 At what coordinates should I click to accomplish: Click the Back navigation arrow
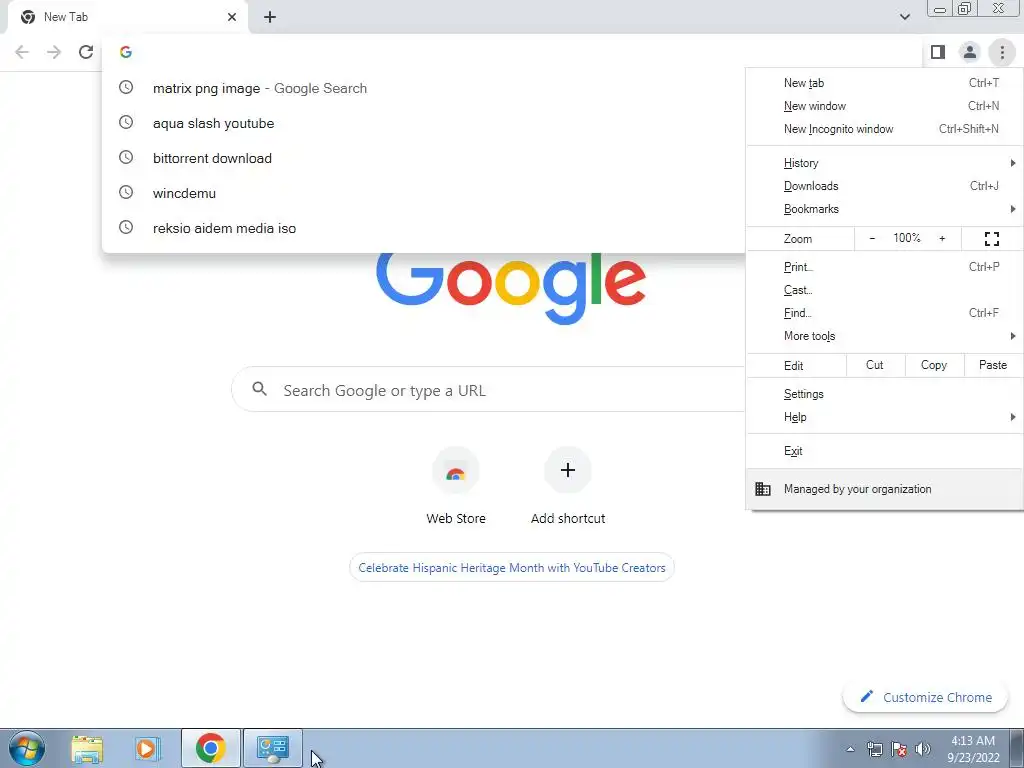22,52
